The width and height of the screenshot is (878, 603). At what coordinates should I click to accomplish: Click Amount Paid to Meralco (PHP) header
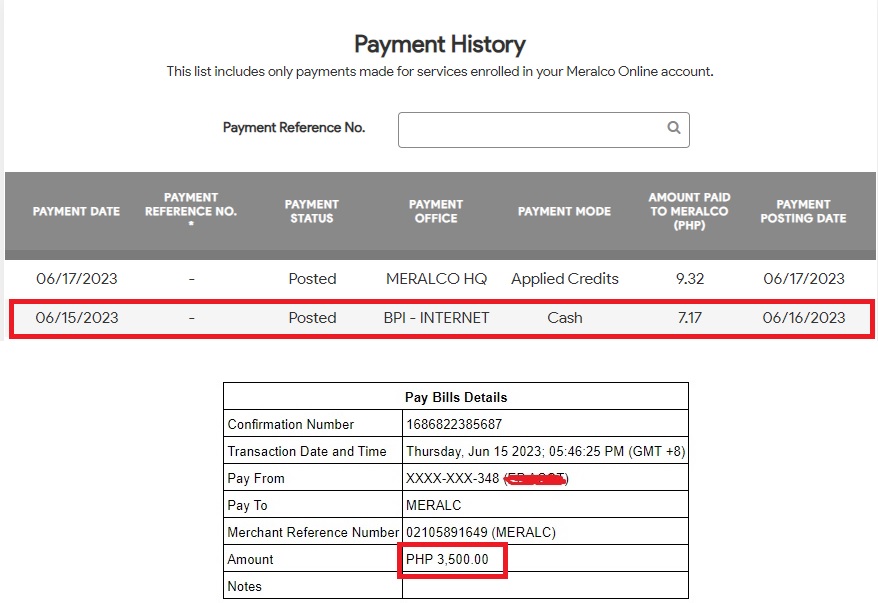(x=689, y=211)
